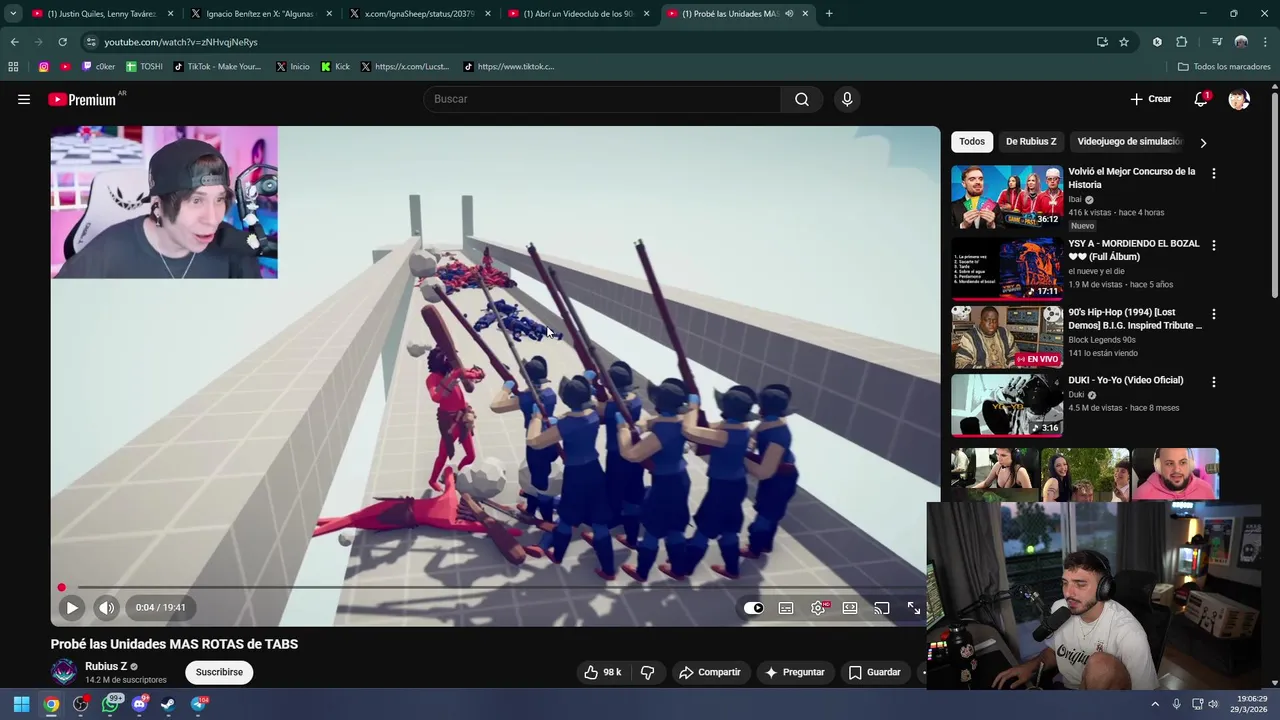Dislike the video with thumbs-down
Screen dimensions: 1280x720
coord(647,672)
